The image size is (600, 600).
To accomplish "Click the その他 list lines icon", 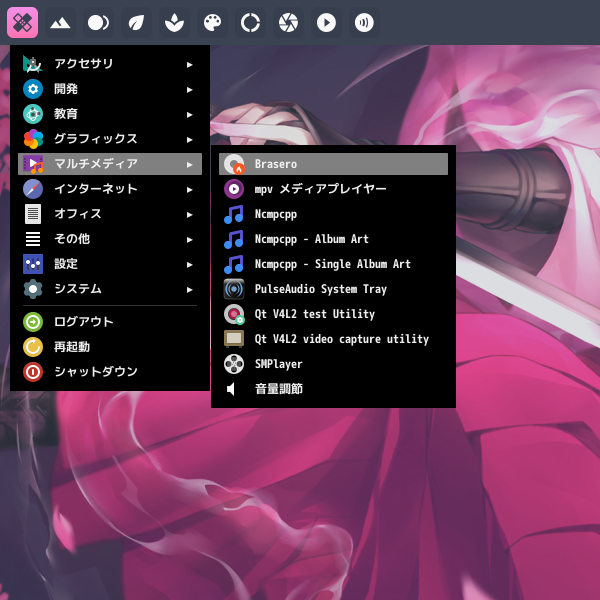I will coord(33,239).
